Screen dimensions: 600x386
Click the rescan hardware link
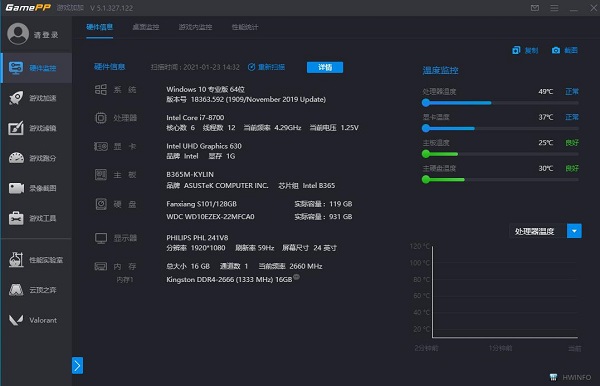(x=266, y=67)
